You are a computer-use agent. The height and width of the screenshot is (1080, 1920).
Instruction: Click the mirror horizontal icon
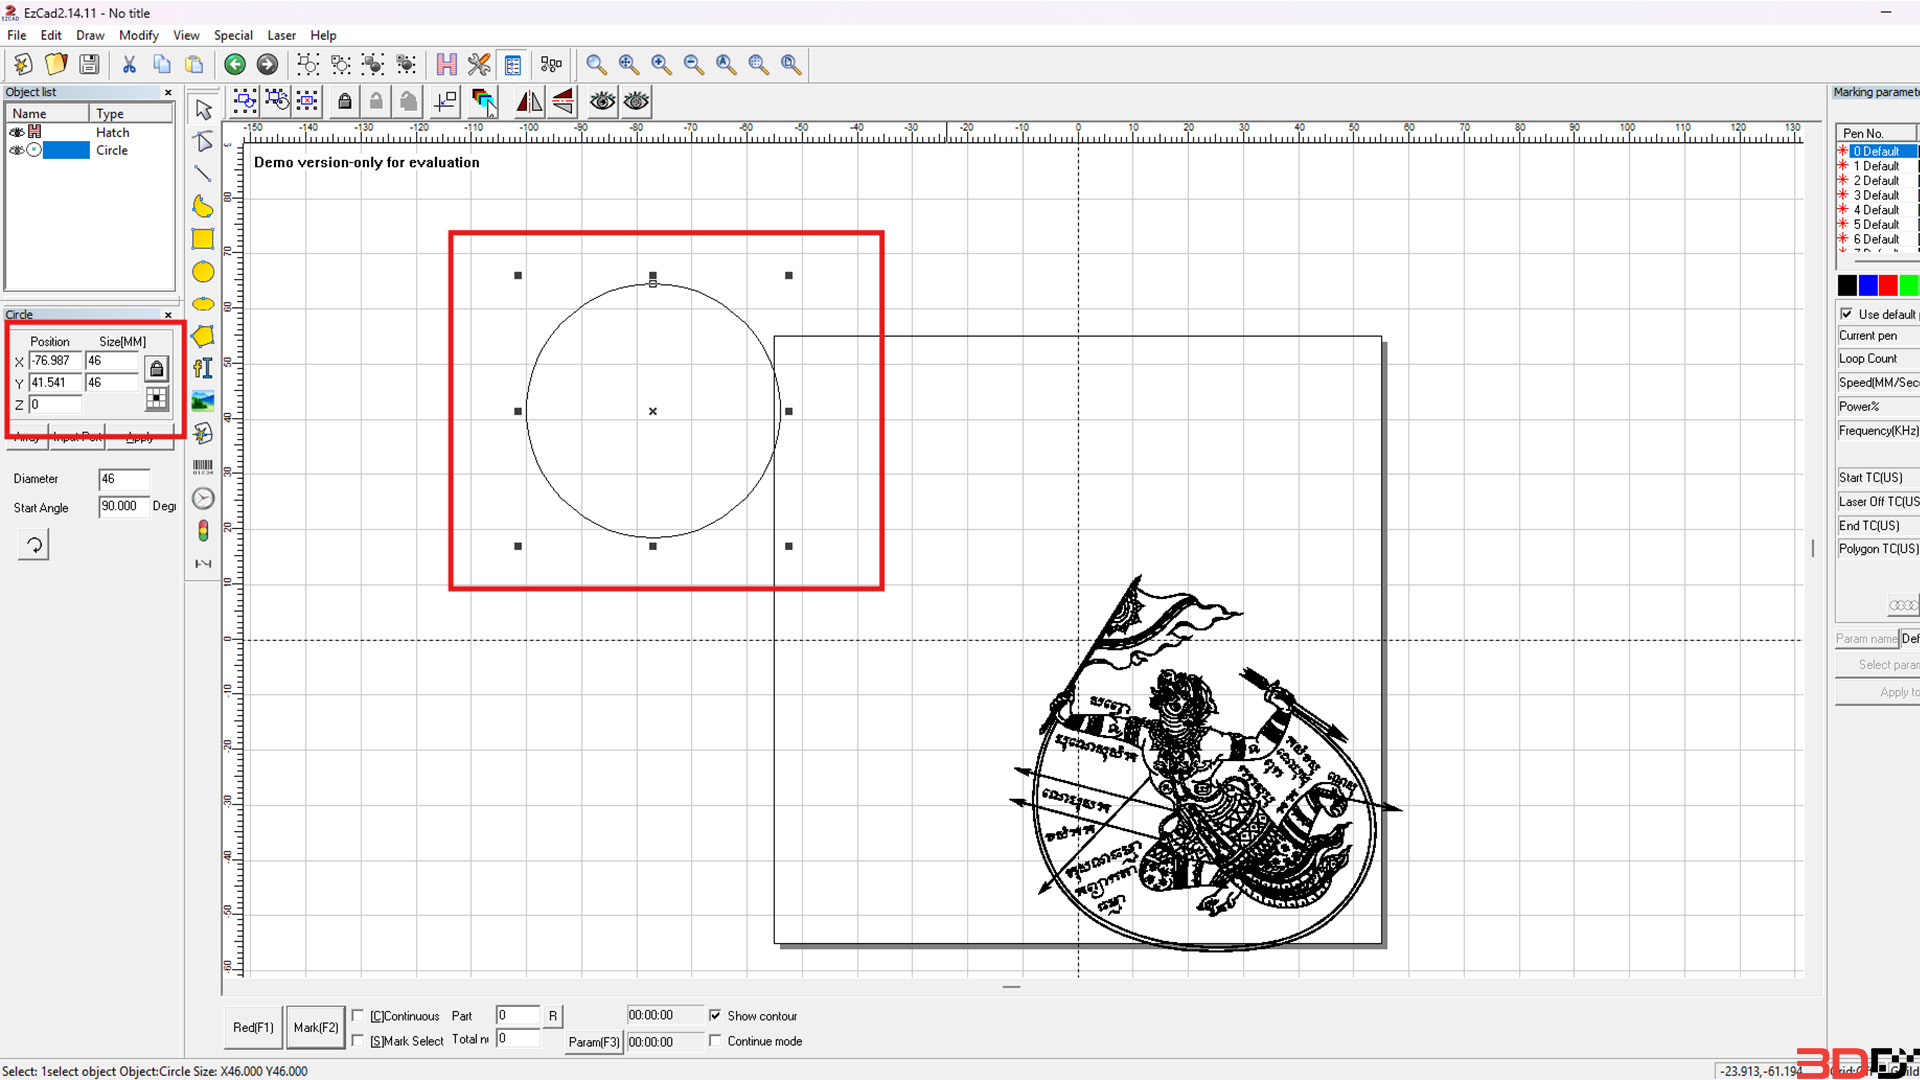tap(529, 101)
